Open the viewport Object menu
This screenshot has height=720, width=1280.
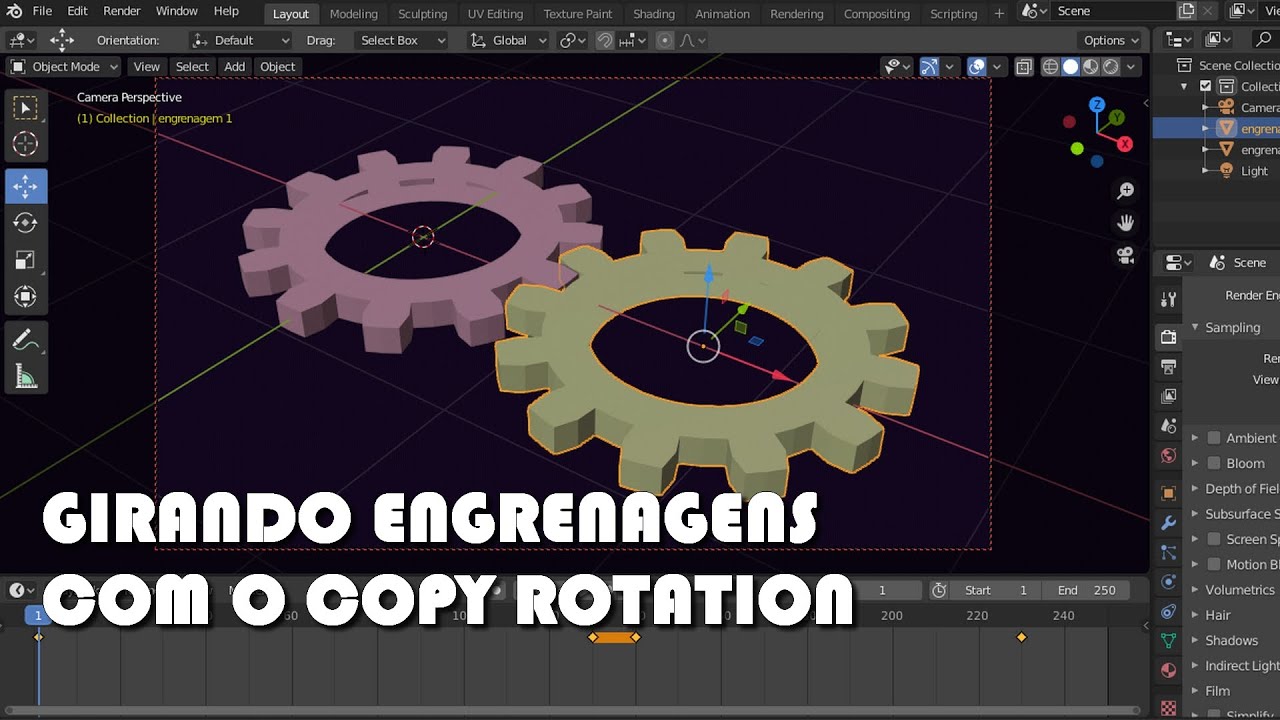pos(277,67)
